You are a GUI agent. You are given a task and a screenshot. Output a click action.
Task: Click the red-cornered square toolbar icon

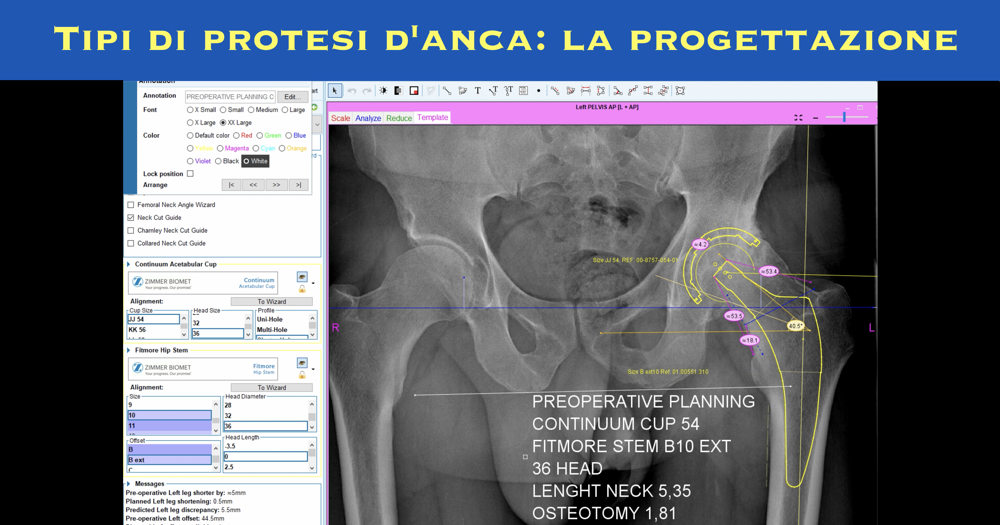(414, 91)
